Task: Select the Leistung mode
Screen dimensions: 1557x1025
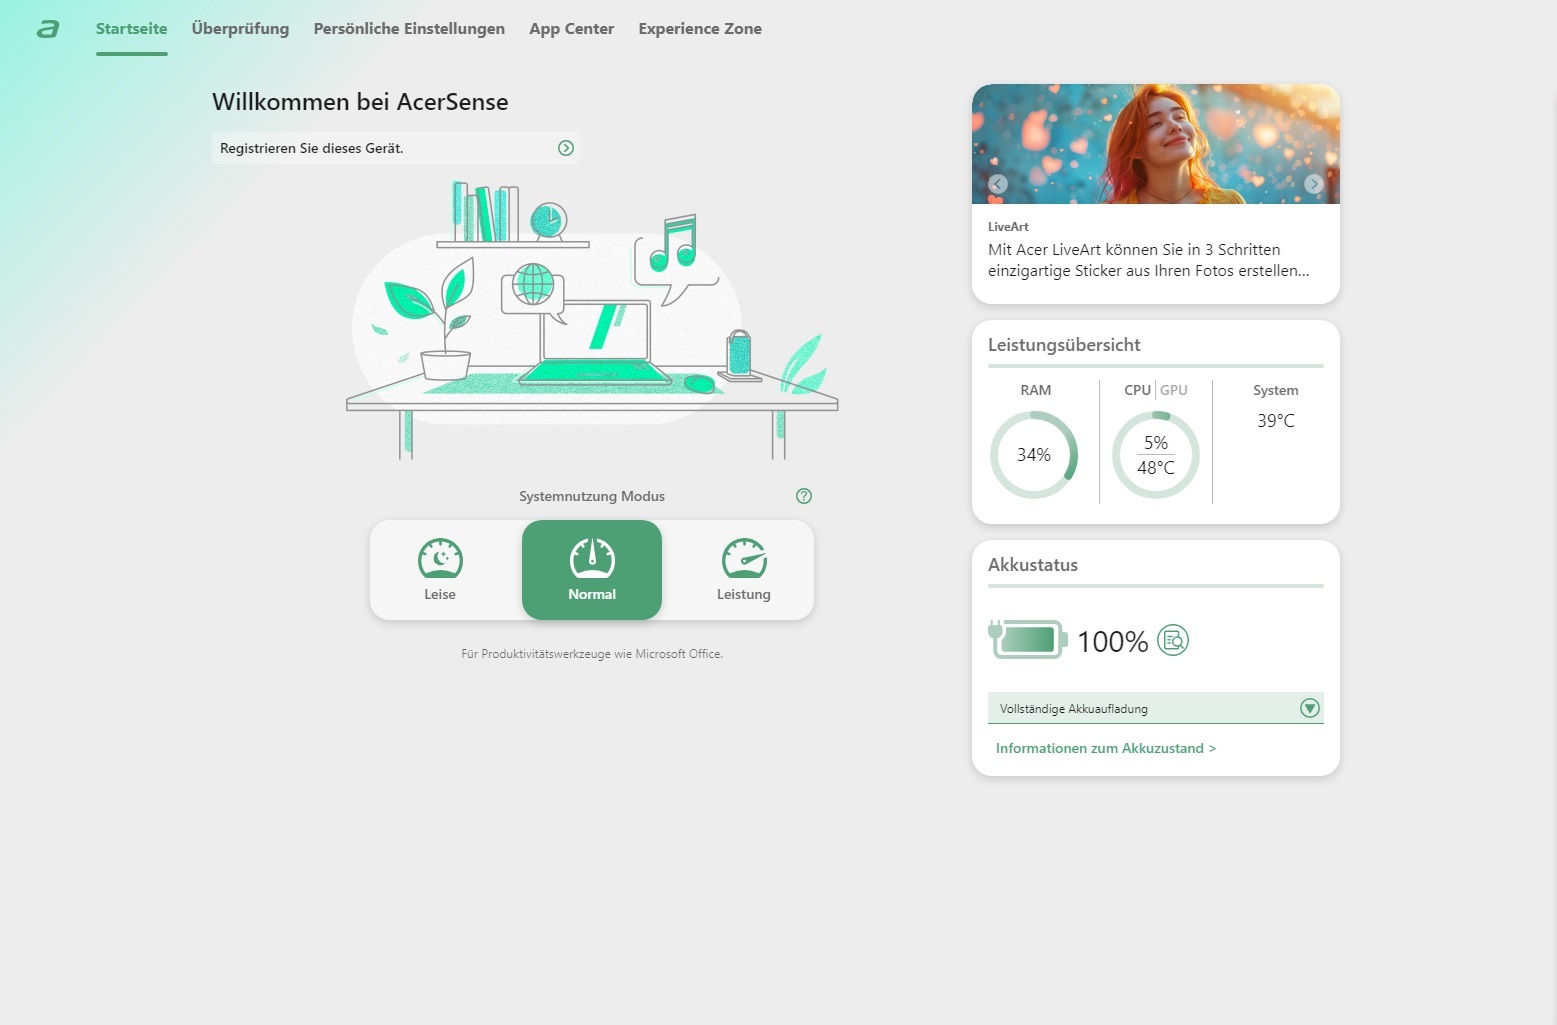Action: click(744, 570)
